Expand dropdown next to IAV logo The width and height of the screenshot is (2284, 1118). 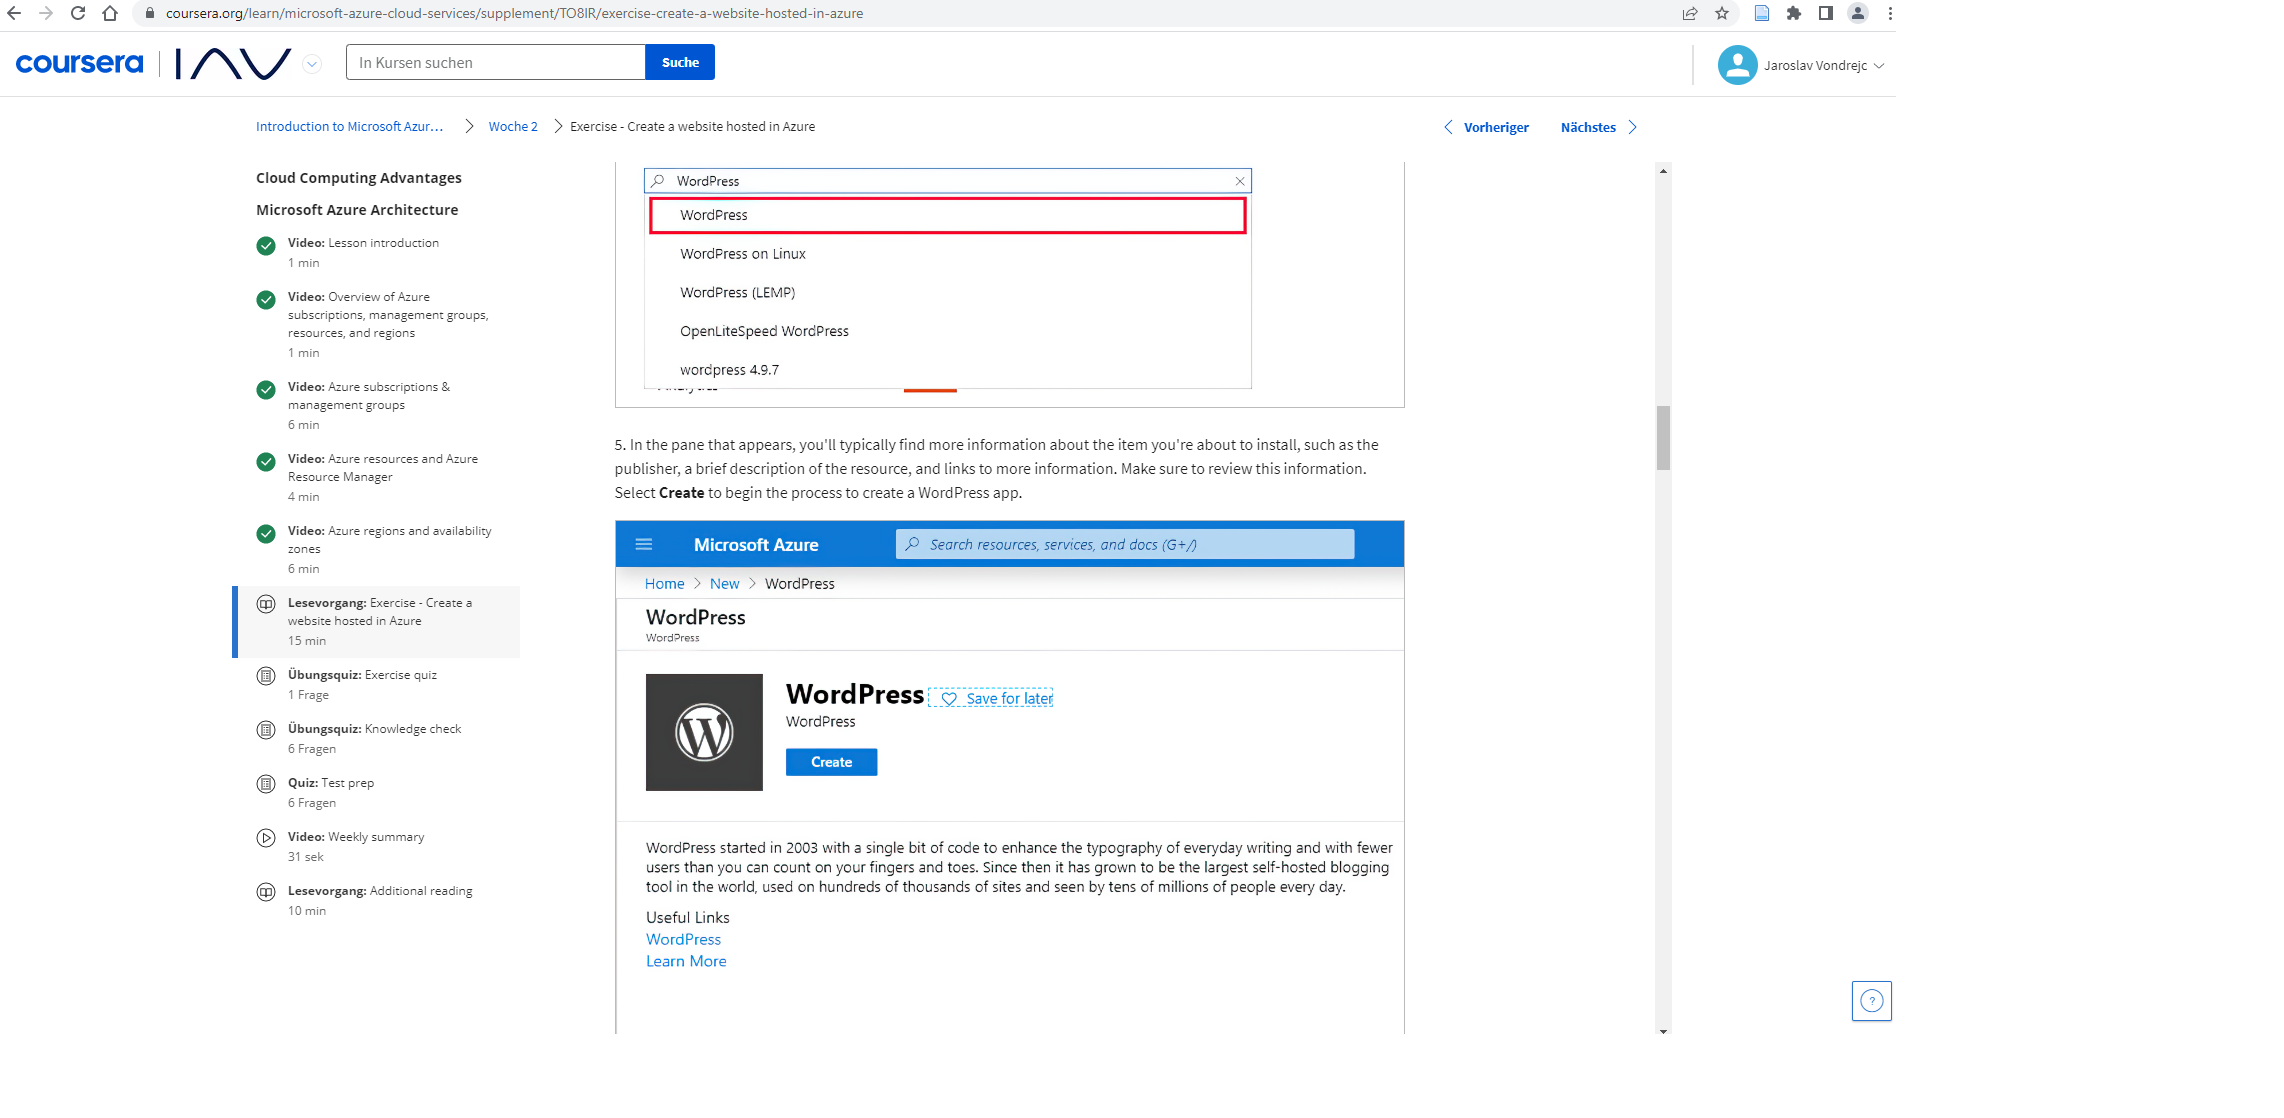point(312,64)
